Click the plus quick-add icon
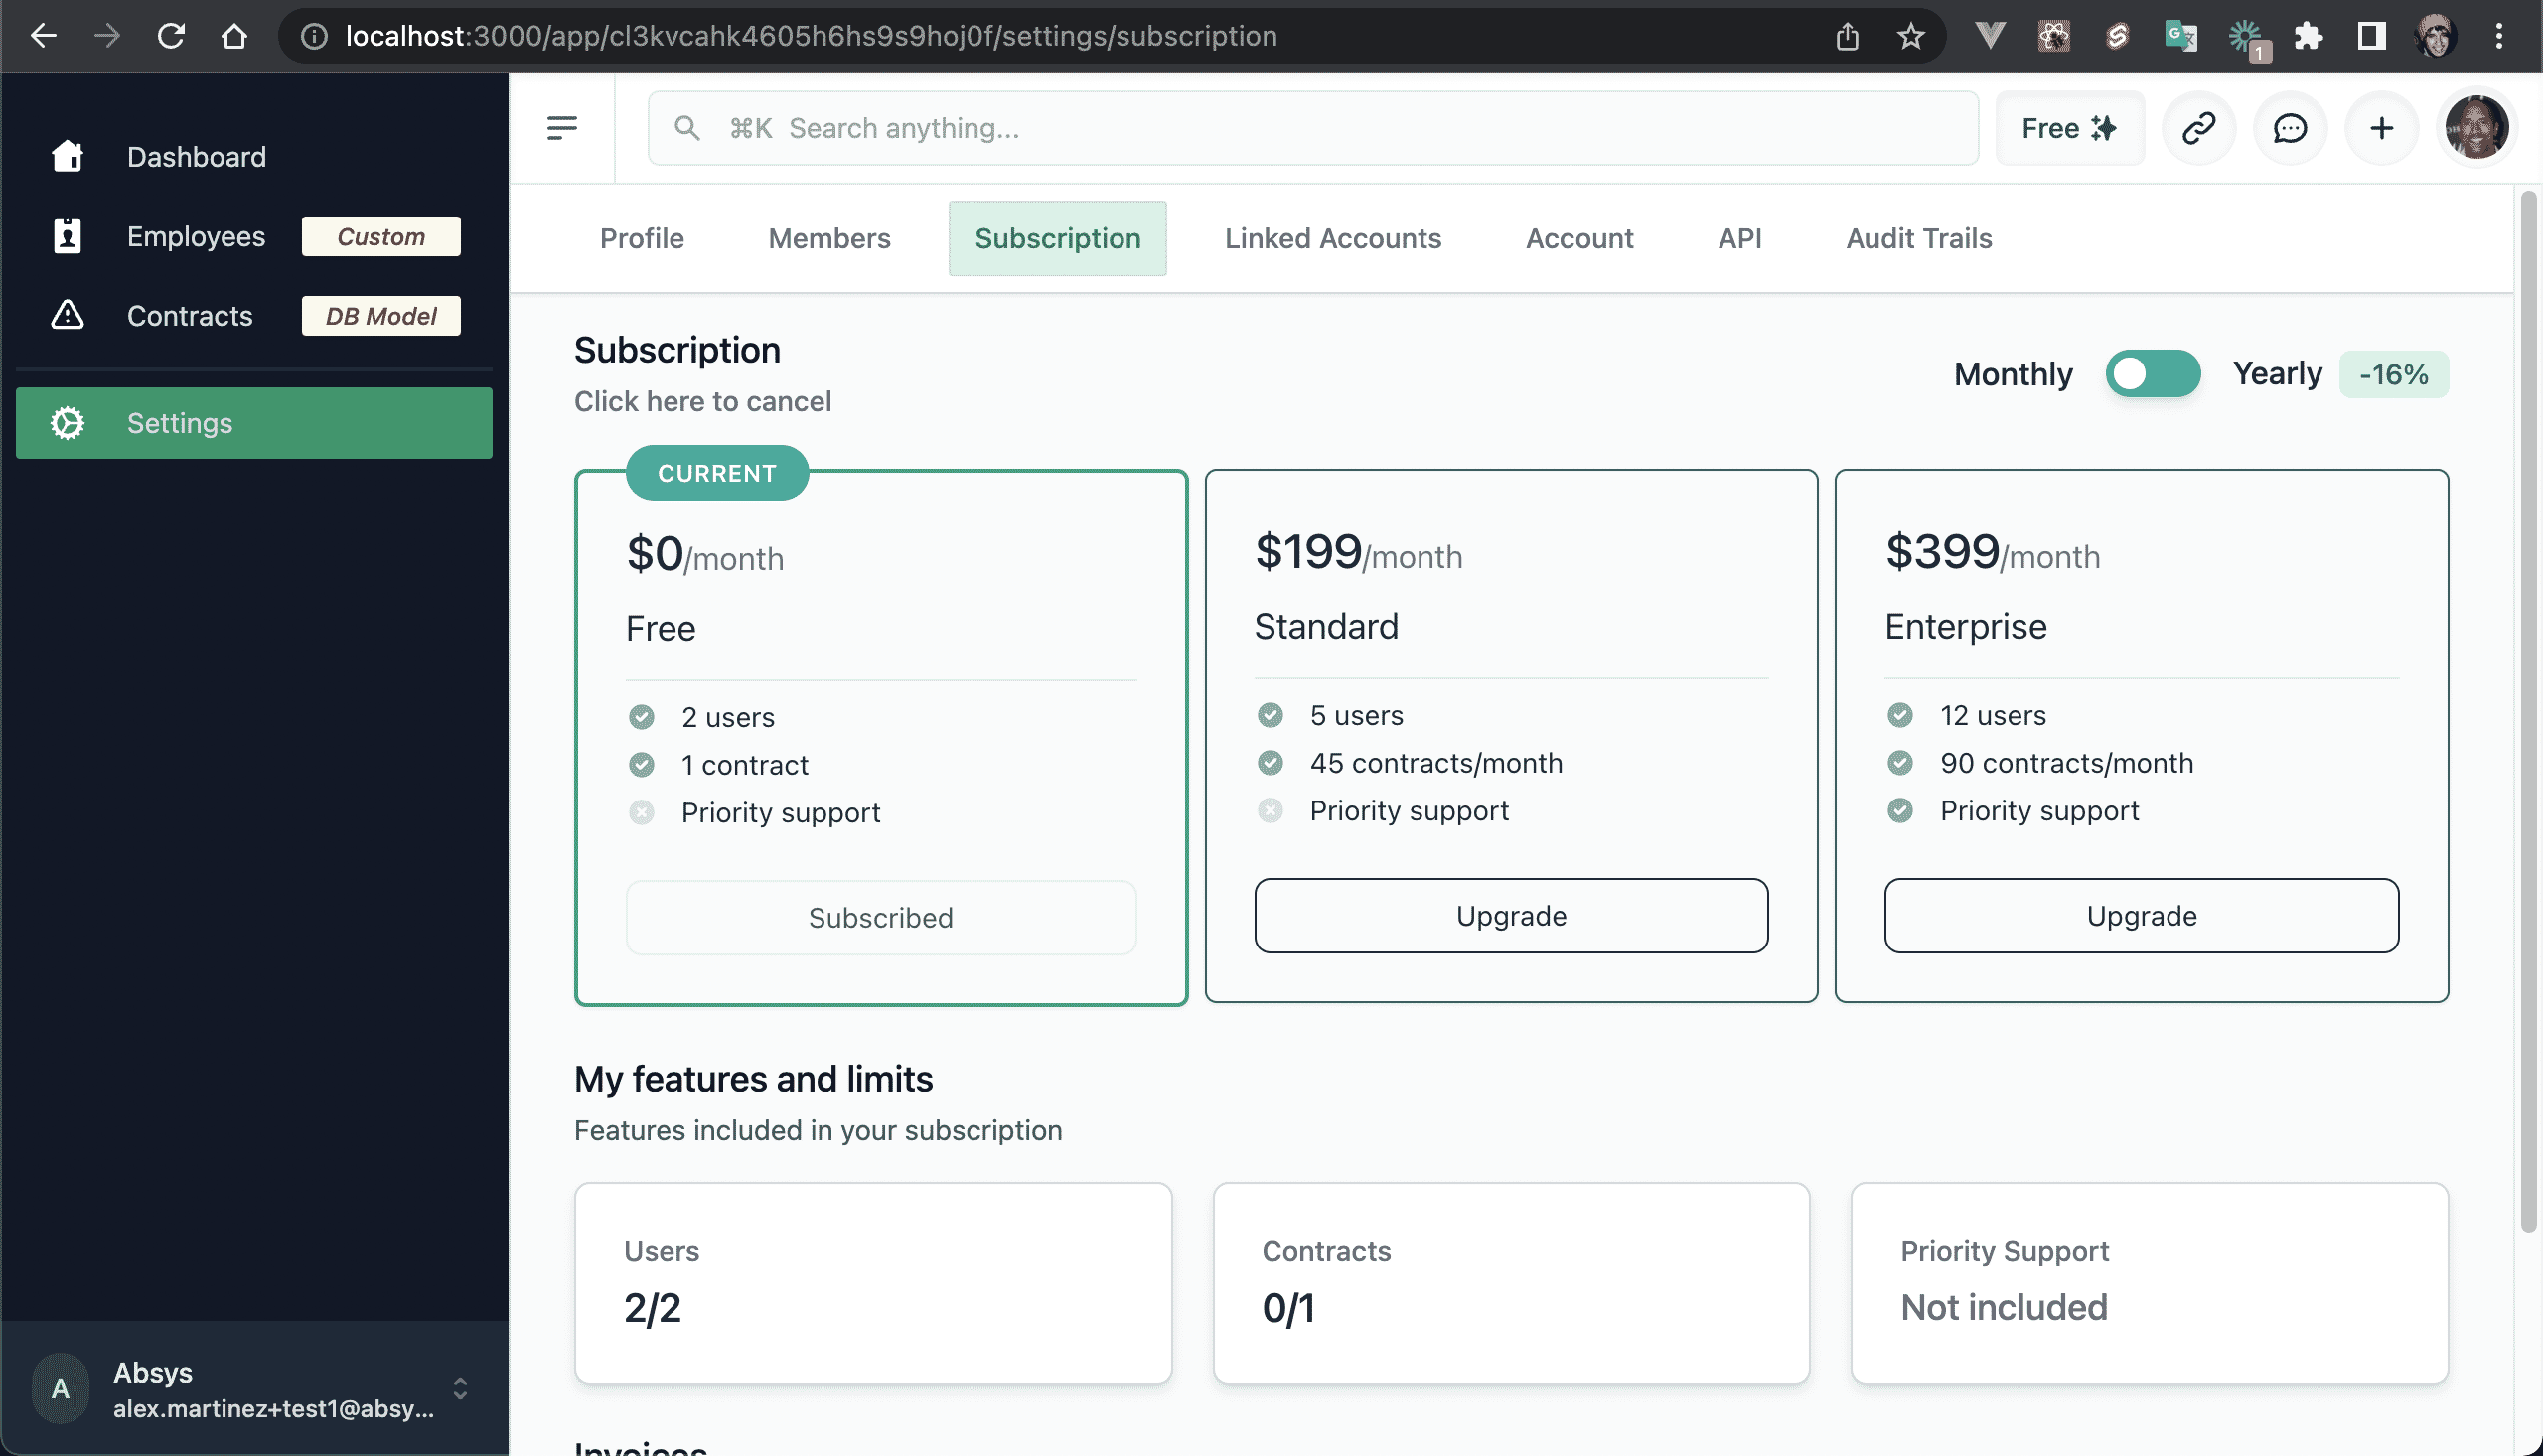Viewport: 2543px width, 1456px height. (x=2382, y=128)
